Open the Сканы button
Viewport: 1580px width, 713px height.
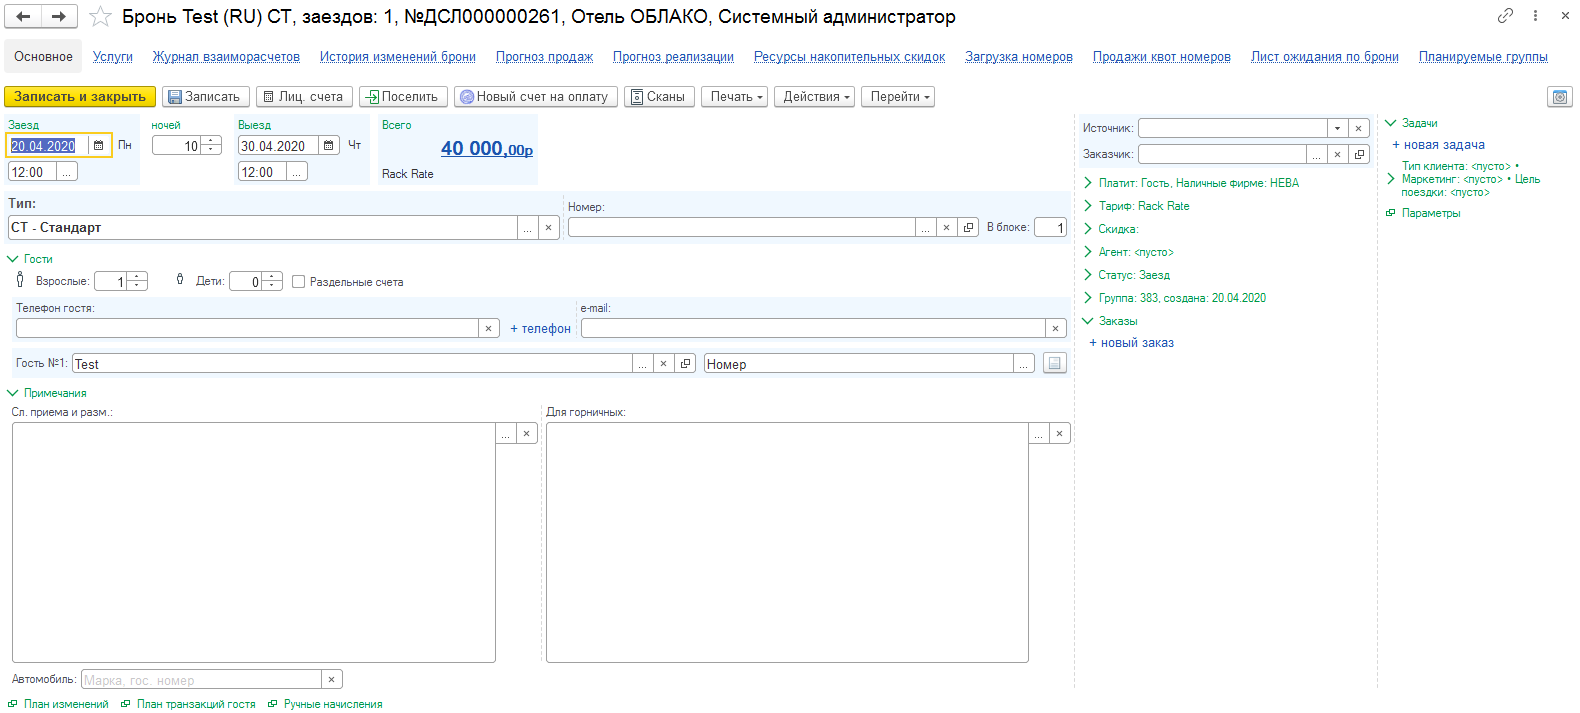[659, 97]
